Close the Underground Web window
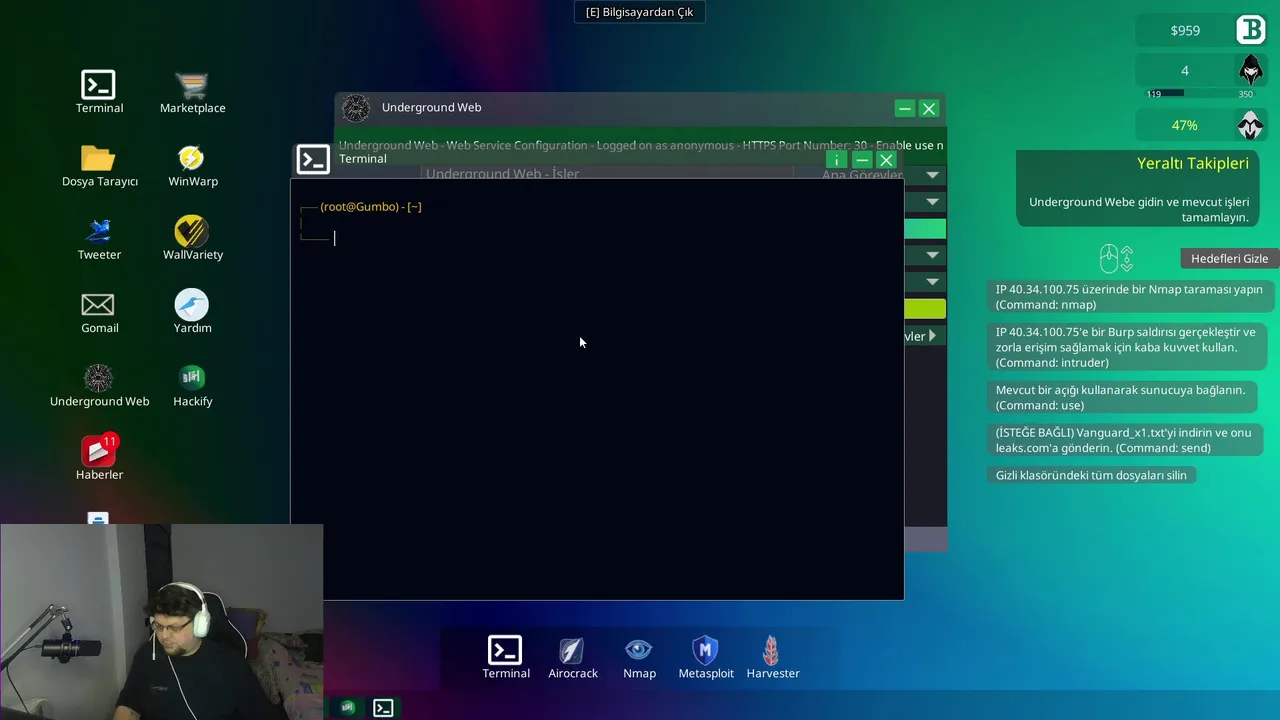Viewport: 1280px width, 720px height. pyautogui.click(x=929, y=109)
